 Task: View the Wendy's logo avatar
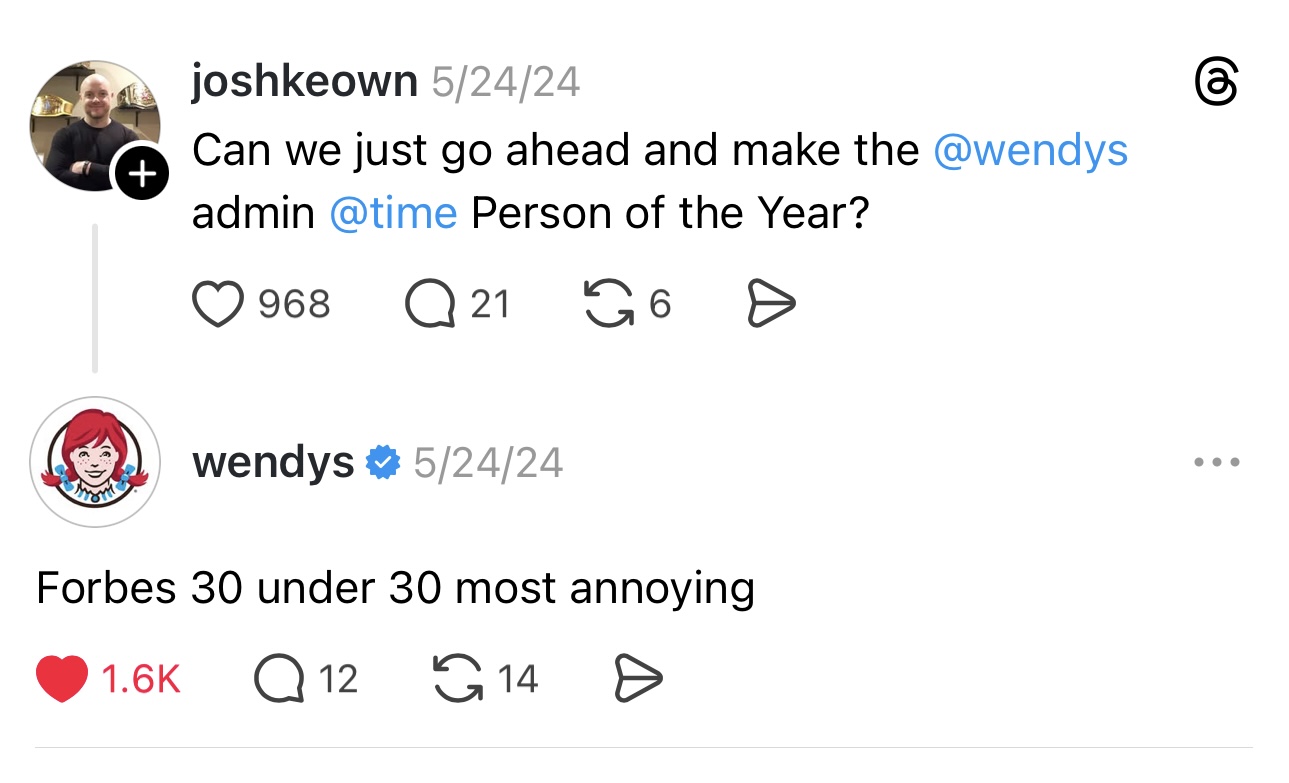click(94, 462)
